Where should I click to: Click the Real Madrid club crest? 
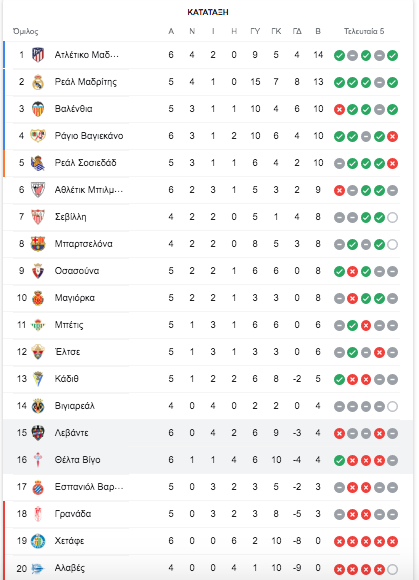click(x=38, y=82)
